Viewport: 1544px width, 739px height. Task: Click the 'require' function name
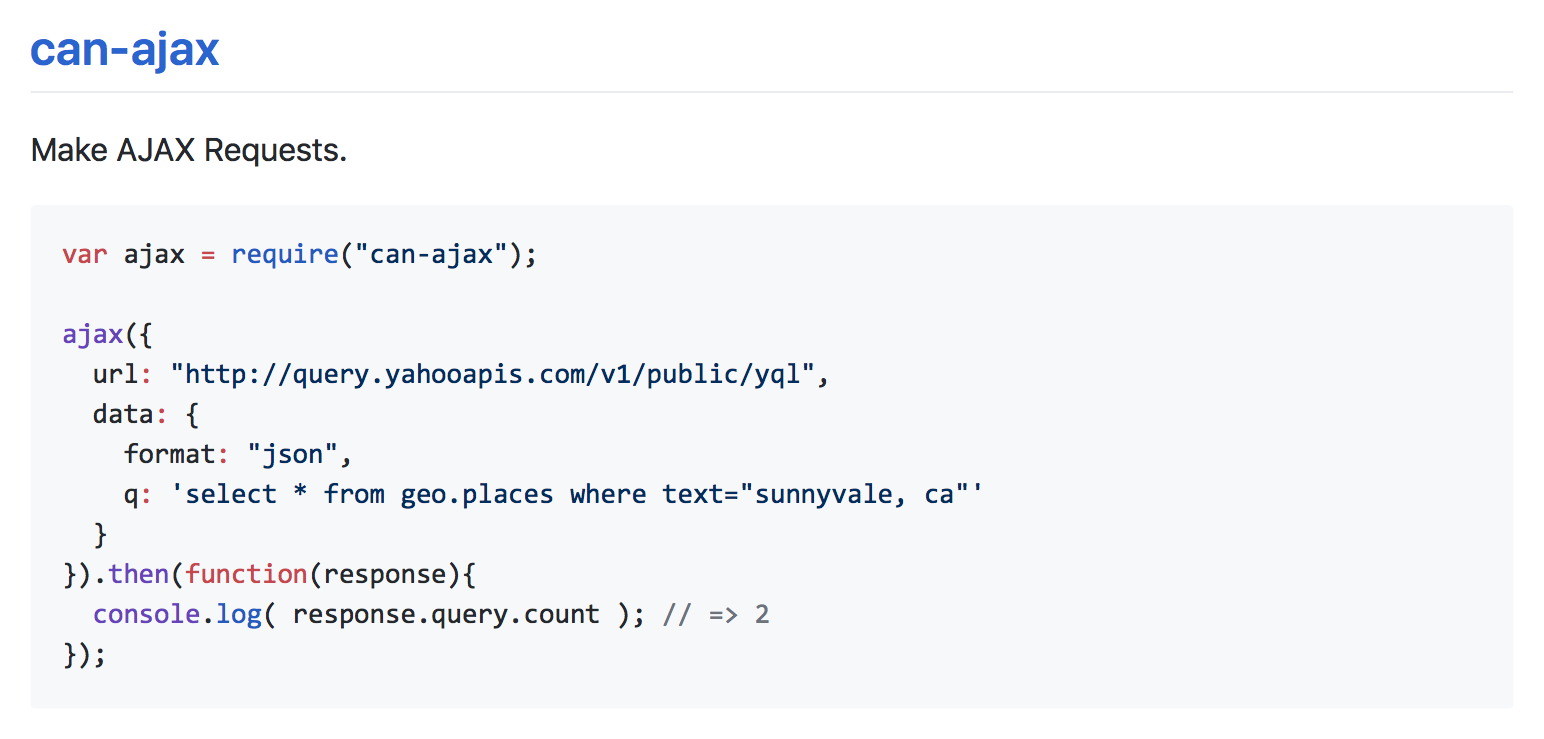coord(285,254)
